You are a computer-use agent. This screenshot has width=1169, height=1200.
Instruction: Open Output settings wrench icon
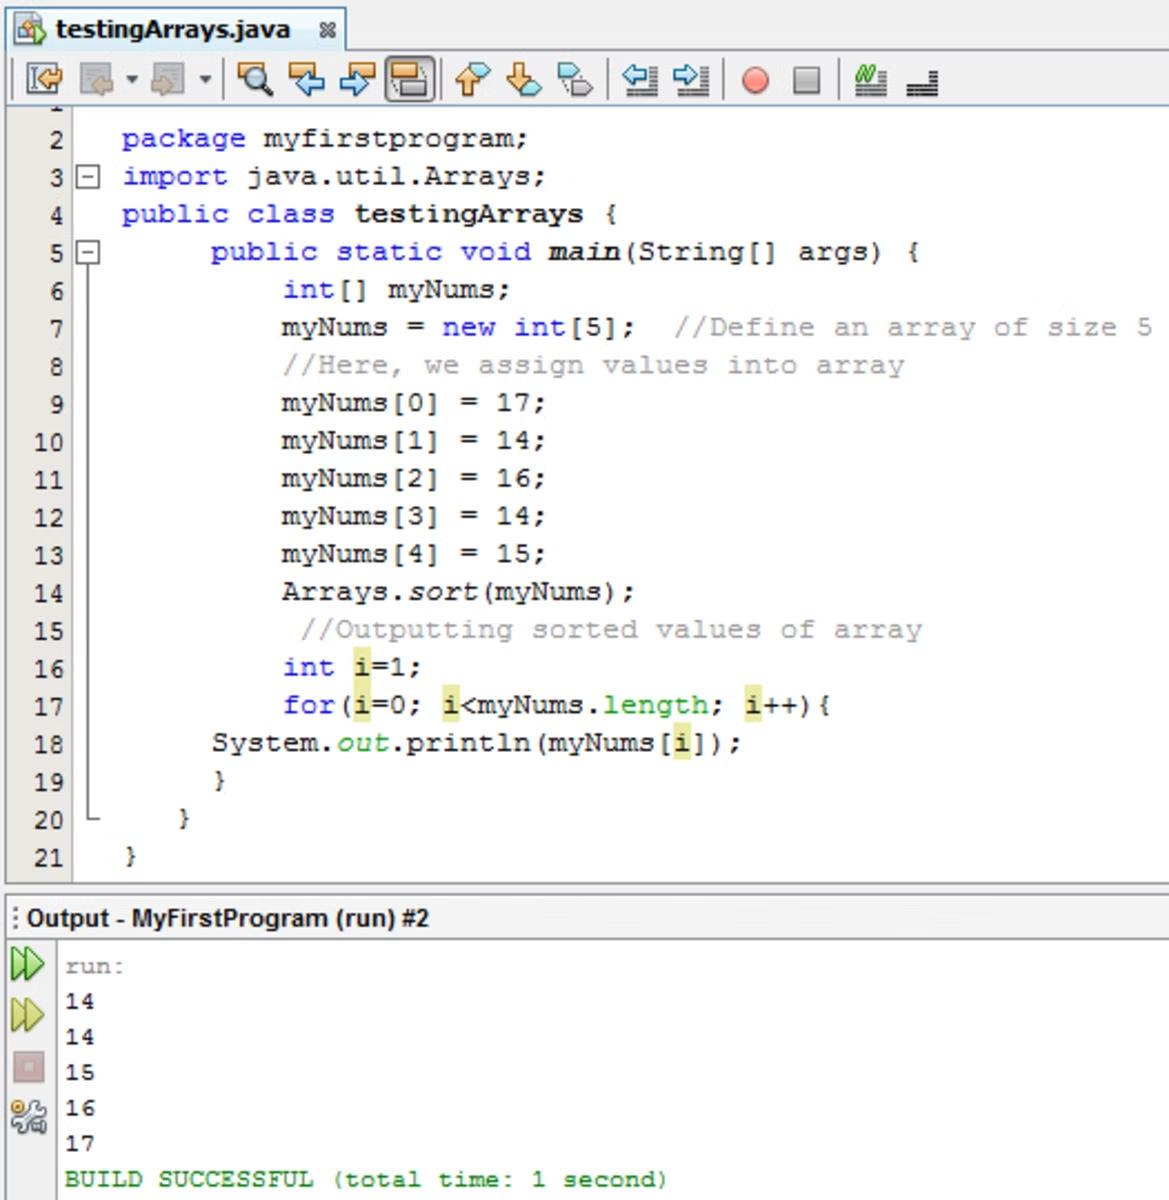click(28, 1116)
